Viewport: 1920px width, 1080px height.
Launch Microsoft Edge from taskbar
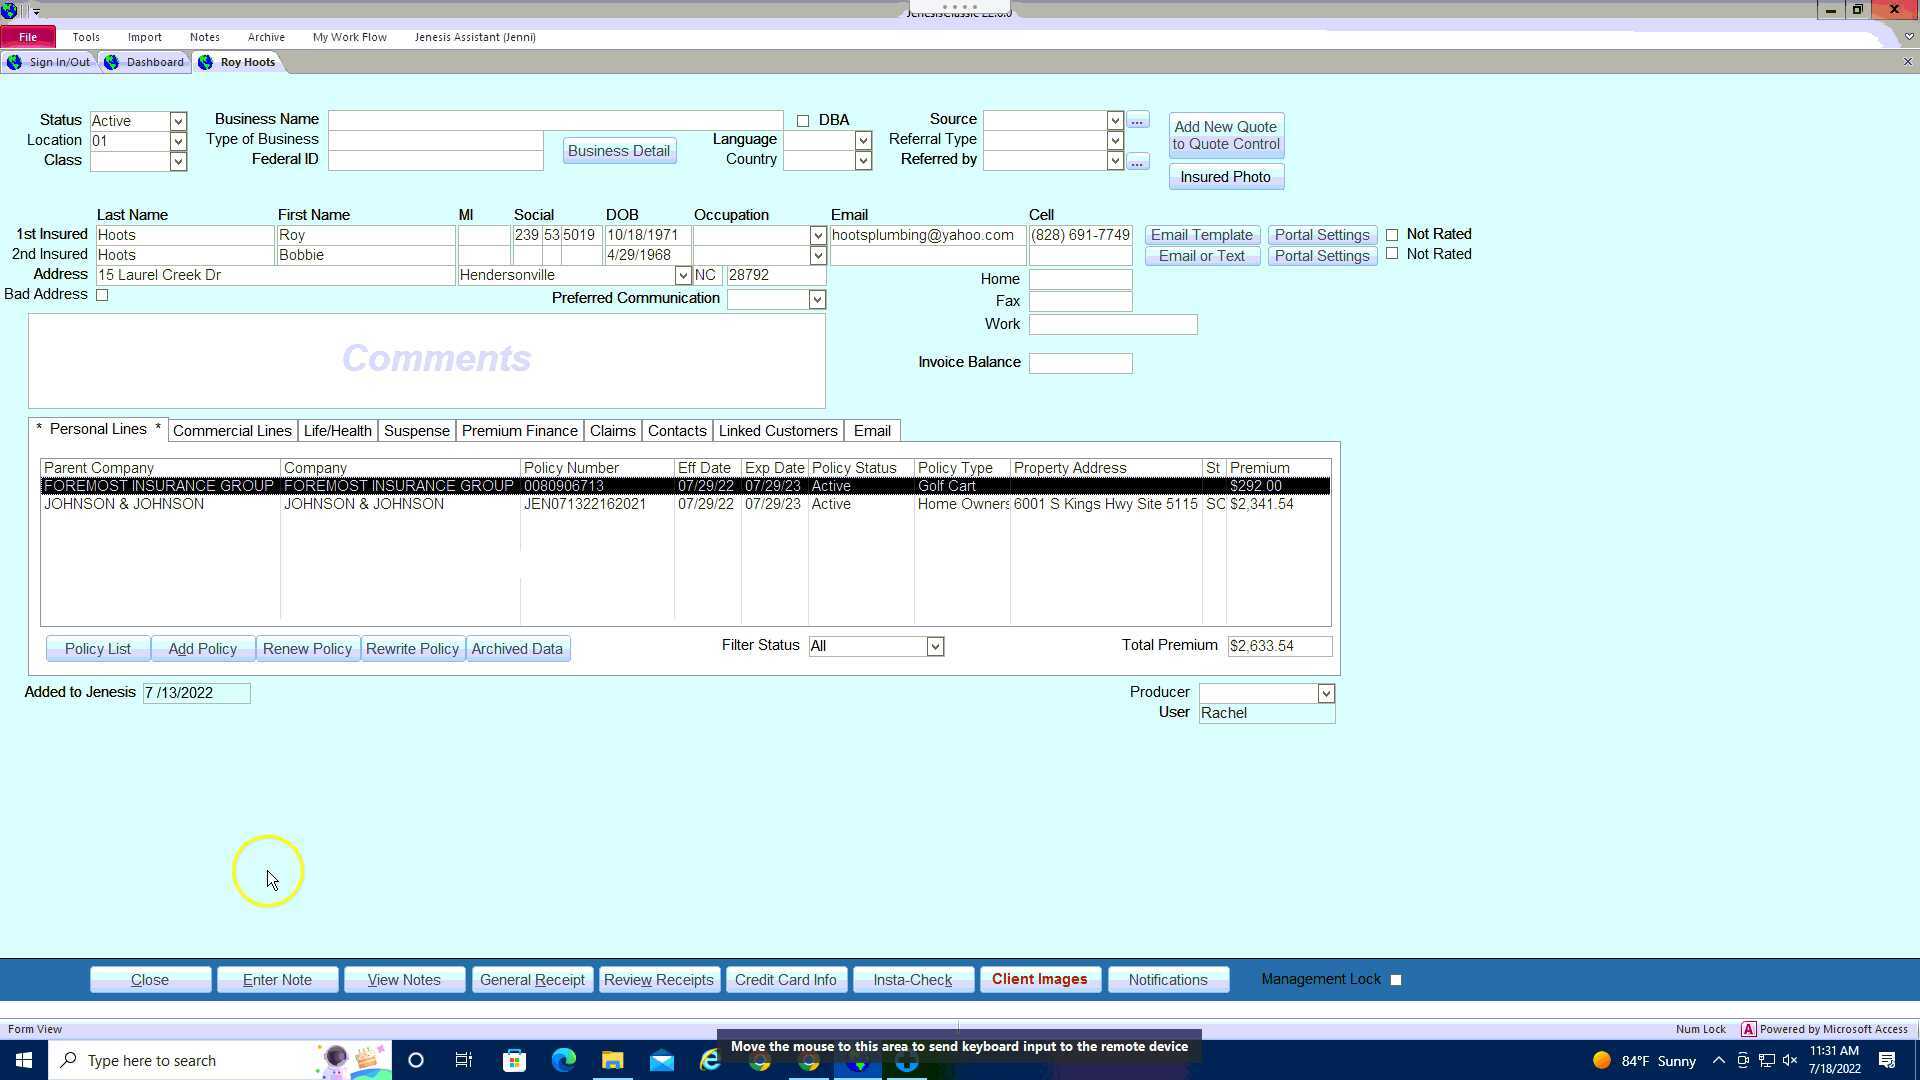coord(564,1060)
